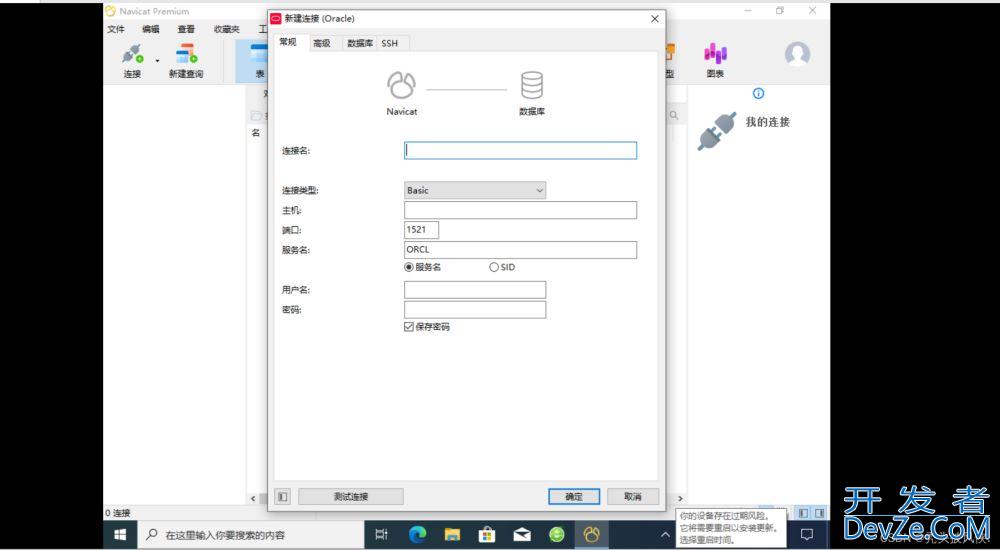The width and height of the screenshot is (1000, 550).
Task: Click the info icon above 我的连接
Action: point(758,93)
